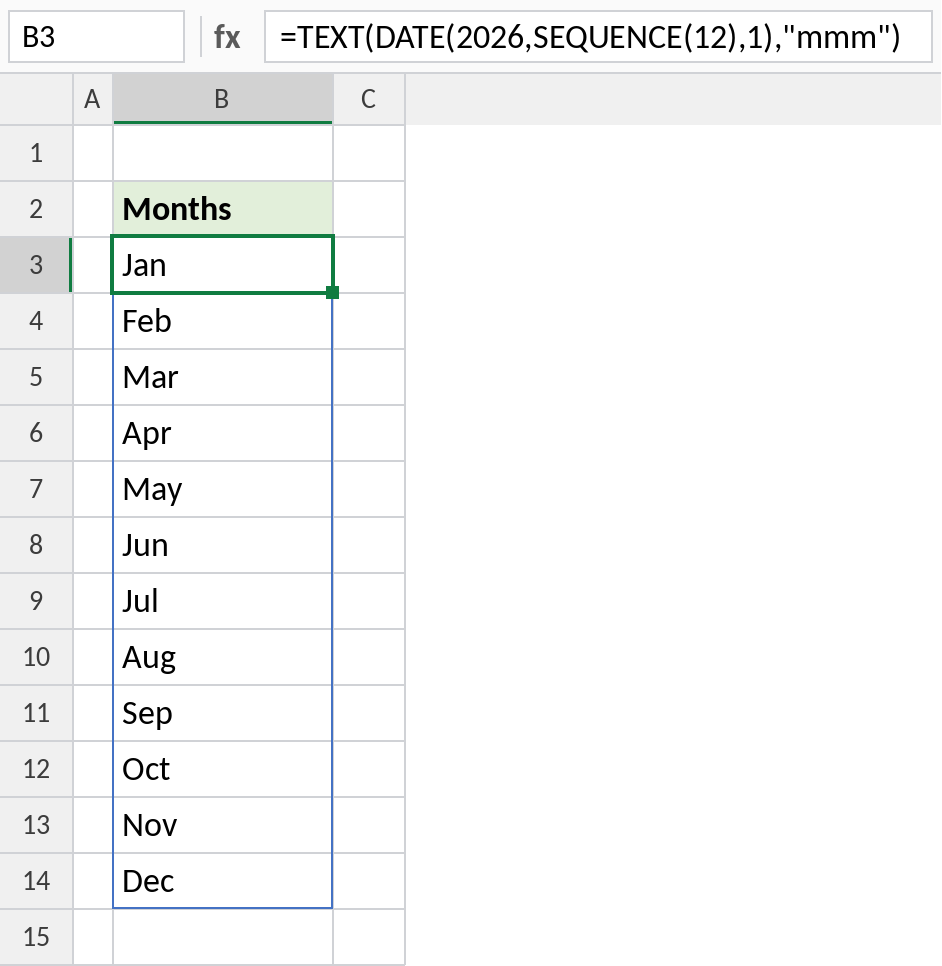This screenshot has width=942, height=966.
Task: Click the formula bar with TEXT formula
Action: tap(598, 37)
